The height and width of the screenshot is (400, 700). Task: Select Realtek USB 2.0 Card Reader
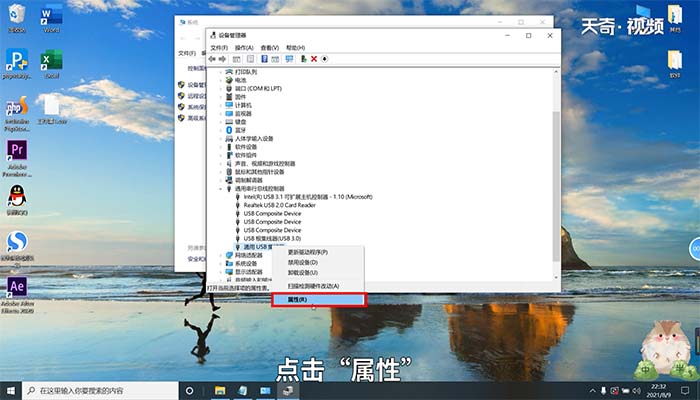point(279,205)
